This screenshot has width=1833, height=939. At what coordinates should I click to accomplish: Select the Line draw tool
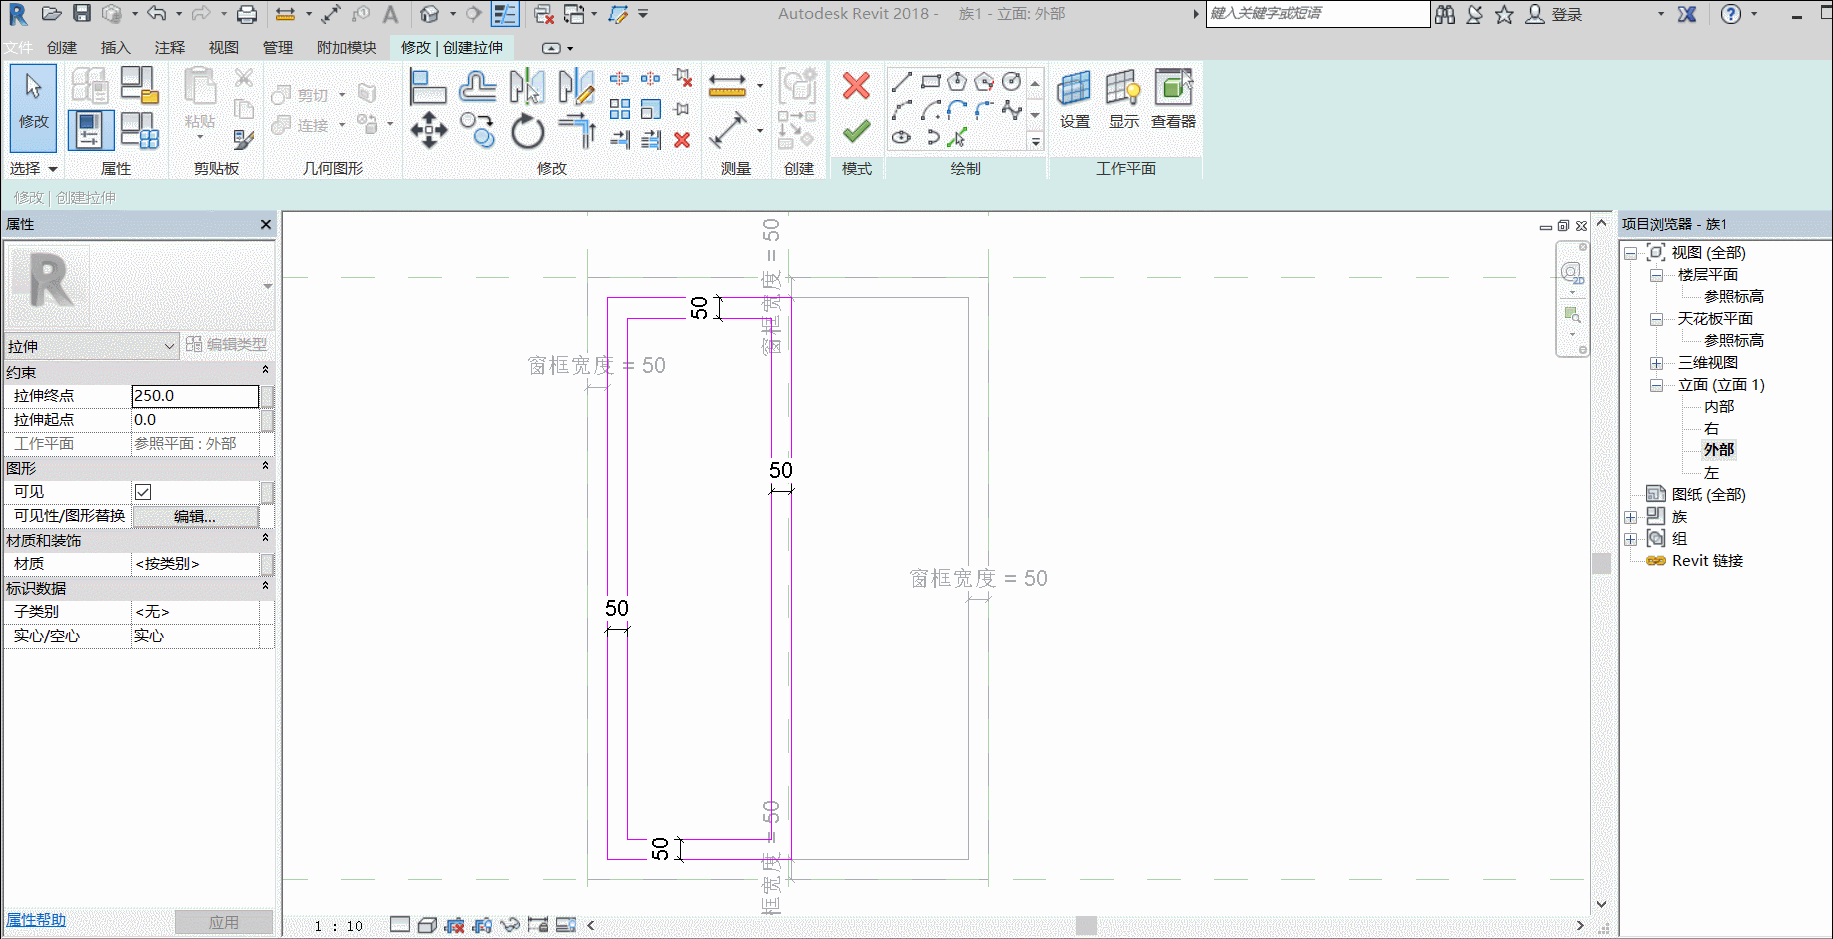click(902, 82)
